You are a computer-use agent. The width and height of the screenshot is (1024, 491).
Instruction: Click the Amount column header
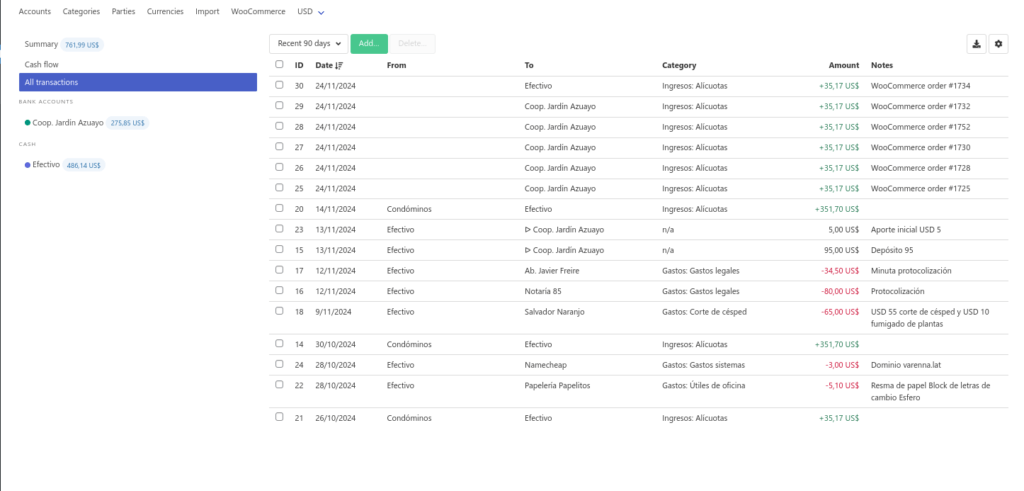844,66
